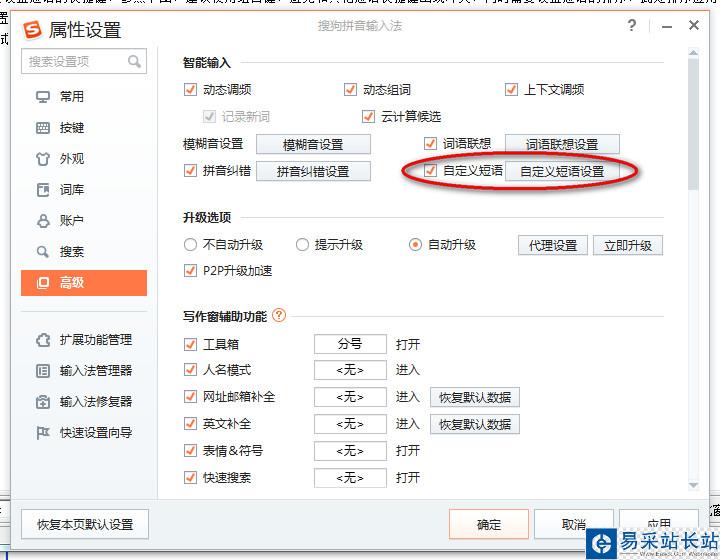Viewport: 720px width, 560px height.
Task: Click the <无> hotkey field for 人名模式
Action: coord(350,370)
